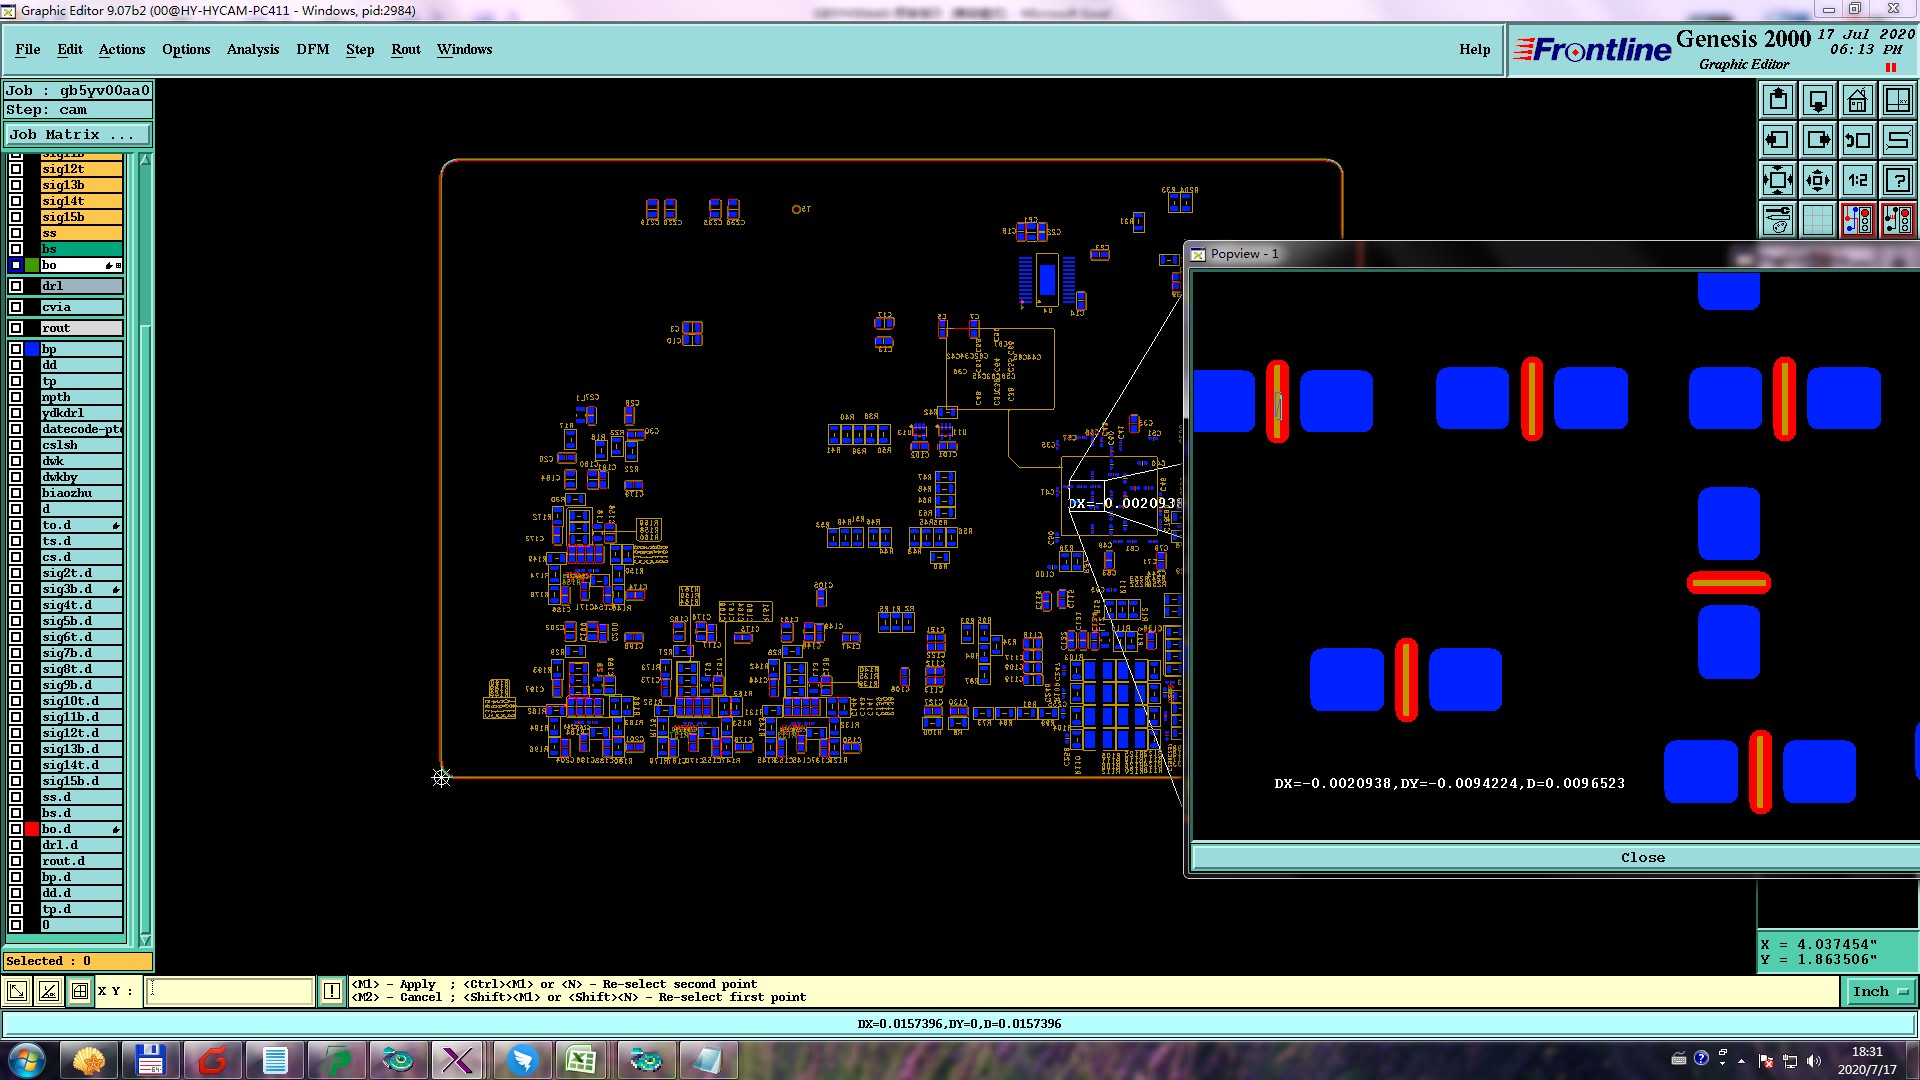Open the Job Matrix selector

[77, 134]
